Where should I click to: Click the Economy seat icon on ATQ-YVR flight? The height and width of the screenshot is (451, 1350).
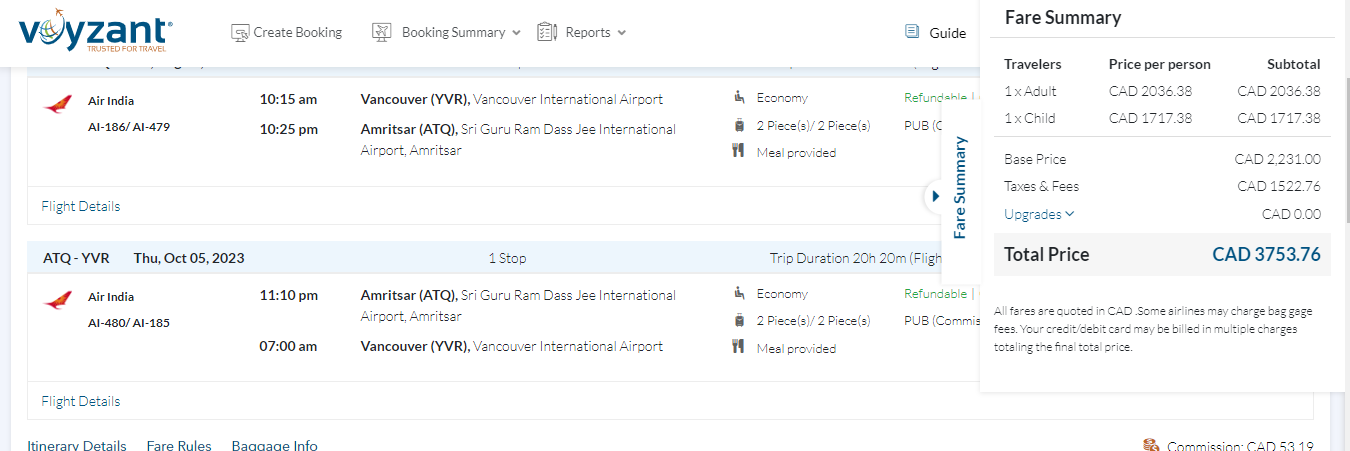tap(739, 293)
